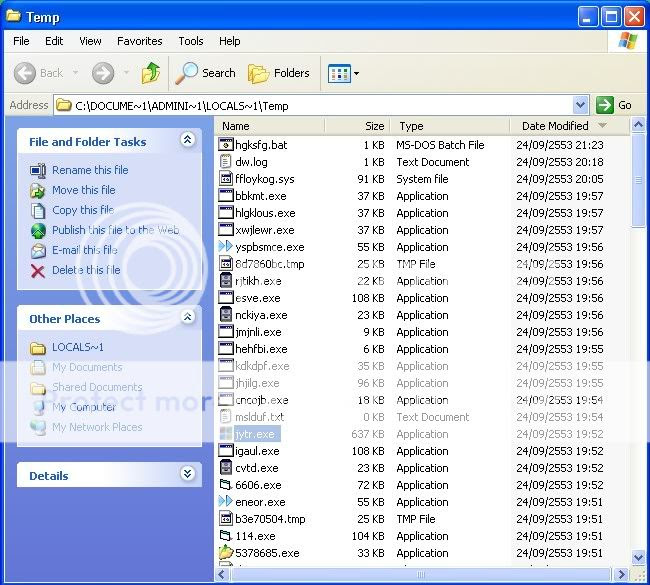Click the eneor.exe blue arrow icon
This screenshot has width=650, height=585.
(226, 502)
